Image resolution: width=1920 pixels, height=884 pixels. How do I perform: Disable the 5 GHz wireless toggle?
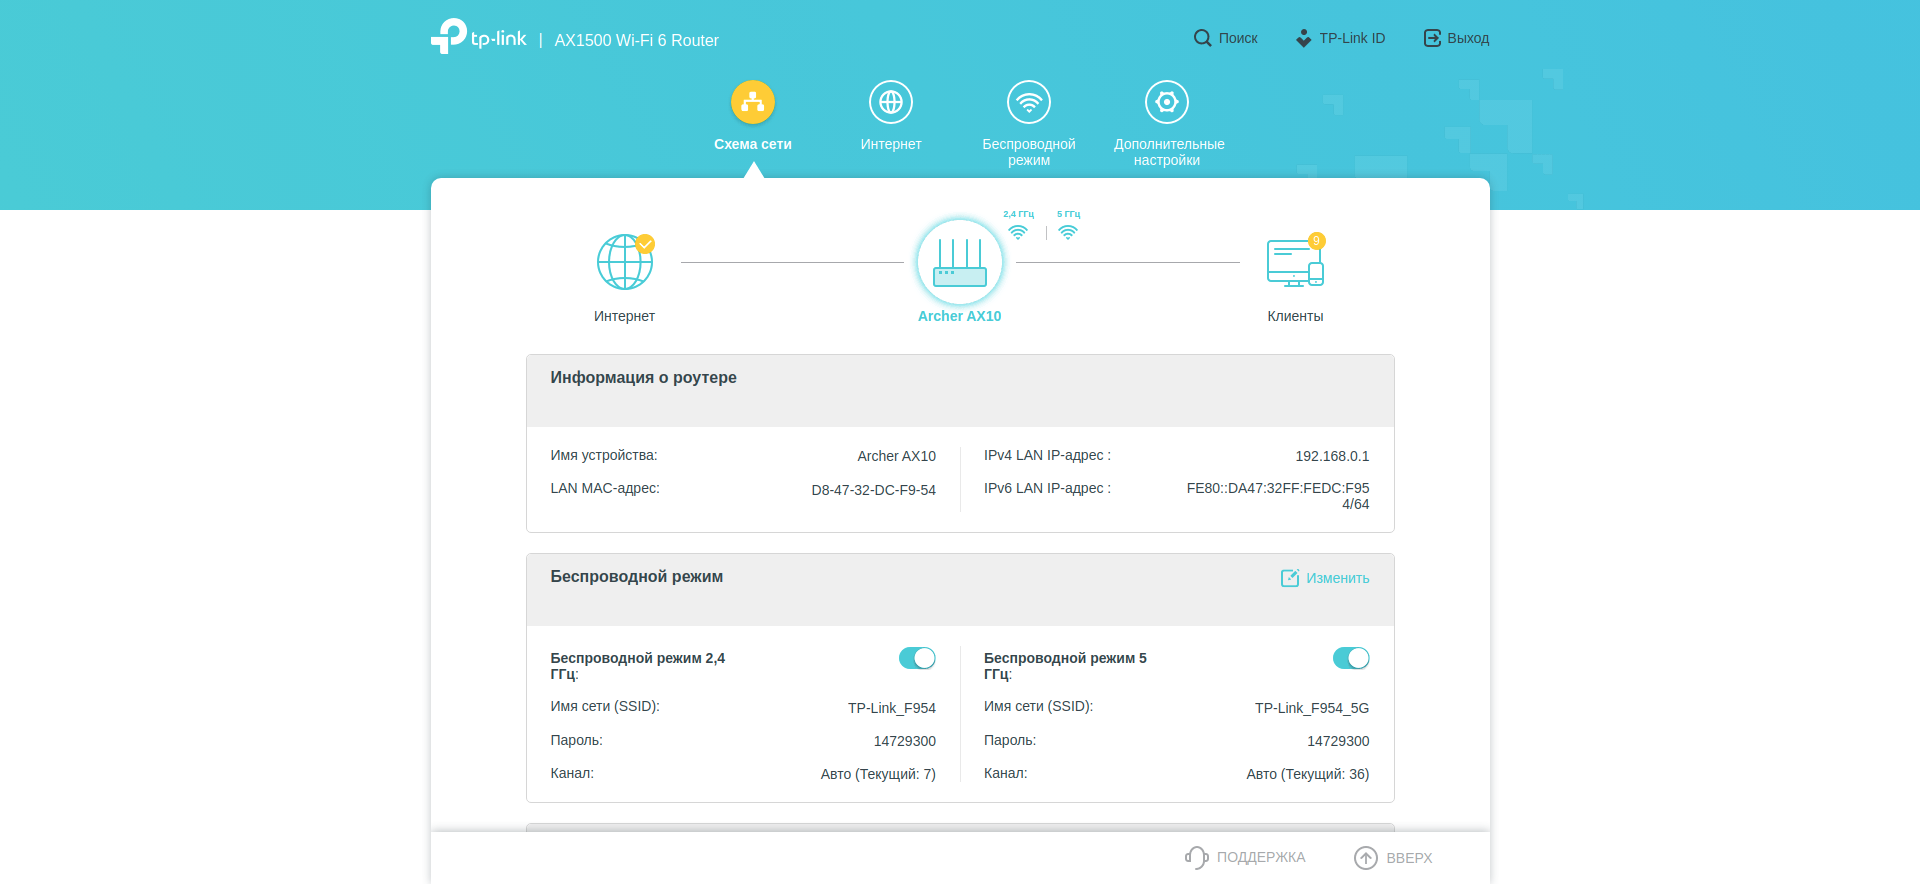1350,658
